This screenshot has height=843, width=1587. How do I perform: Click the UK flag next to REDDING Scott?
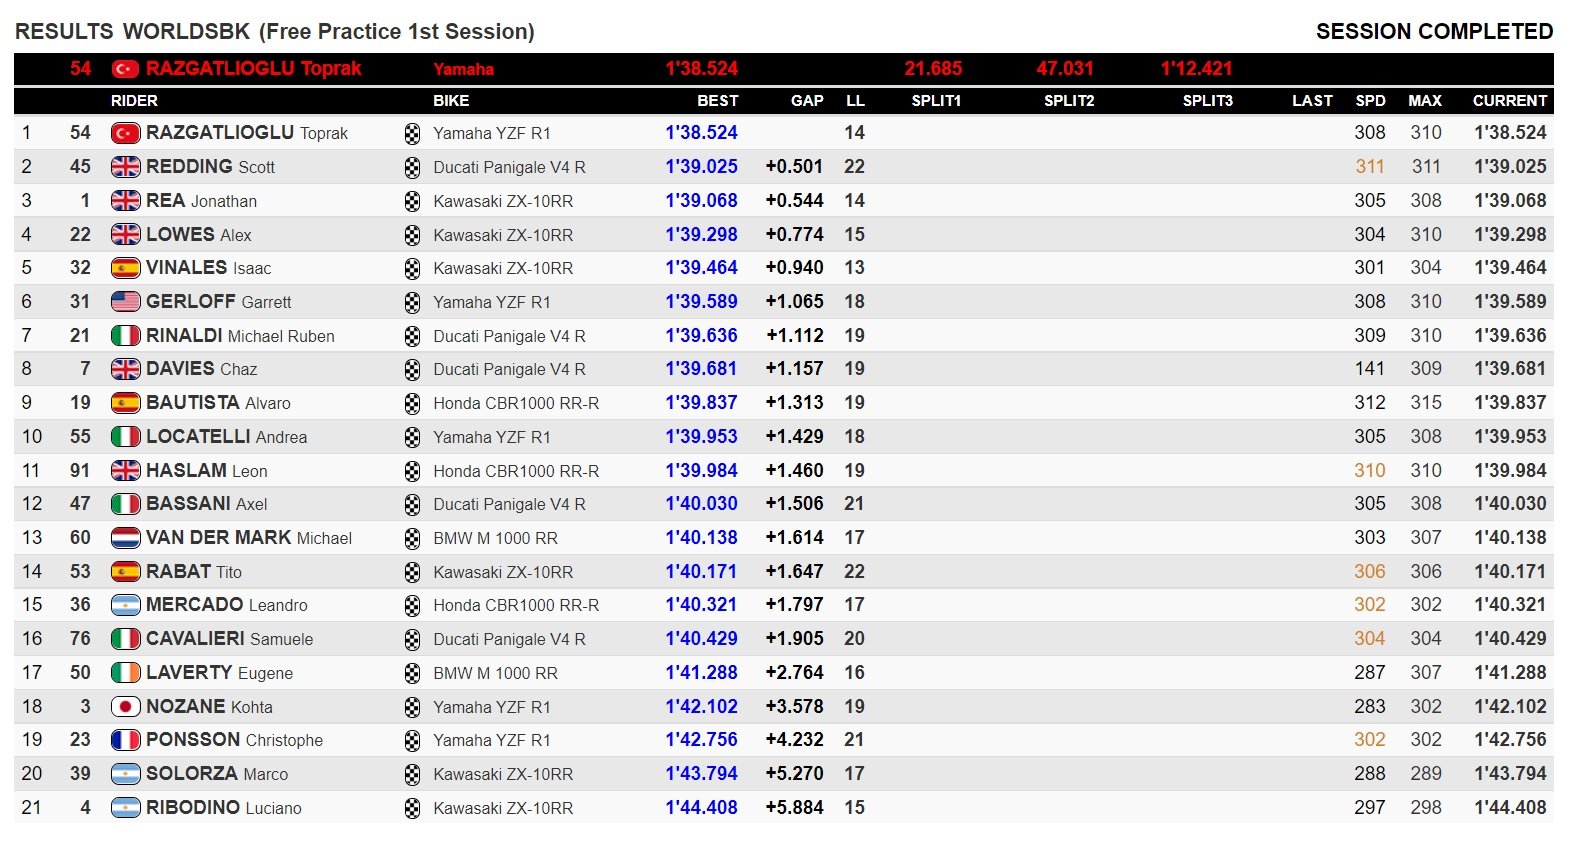click(125, 167)
